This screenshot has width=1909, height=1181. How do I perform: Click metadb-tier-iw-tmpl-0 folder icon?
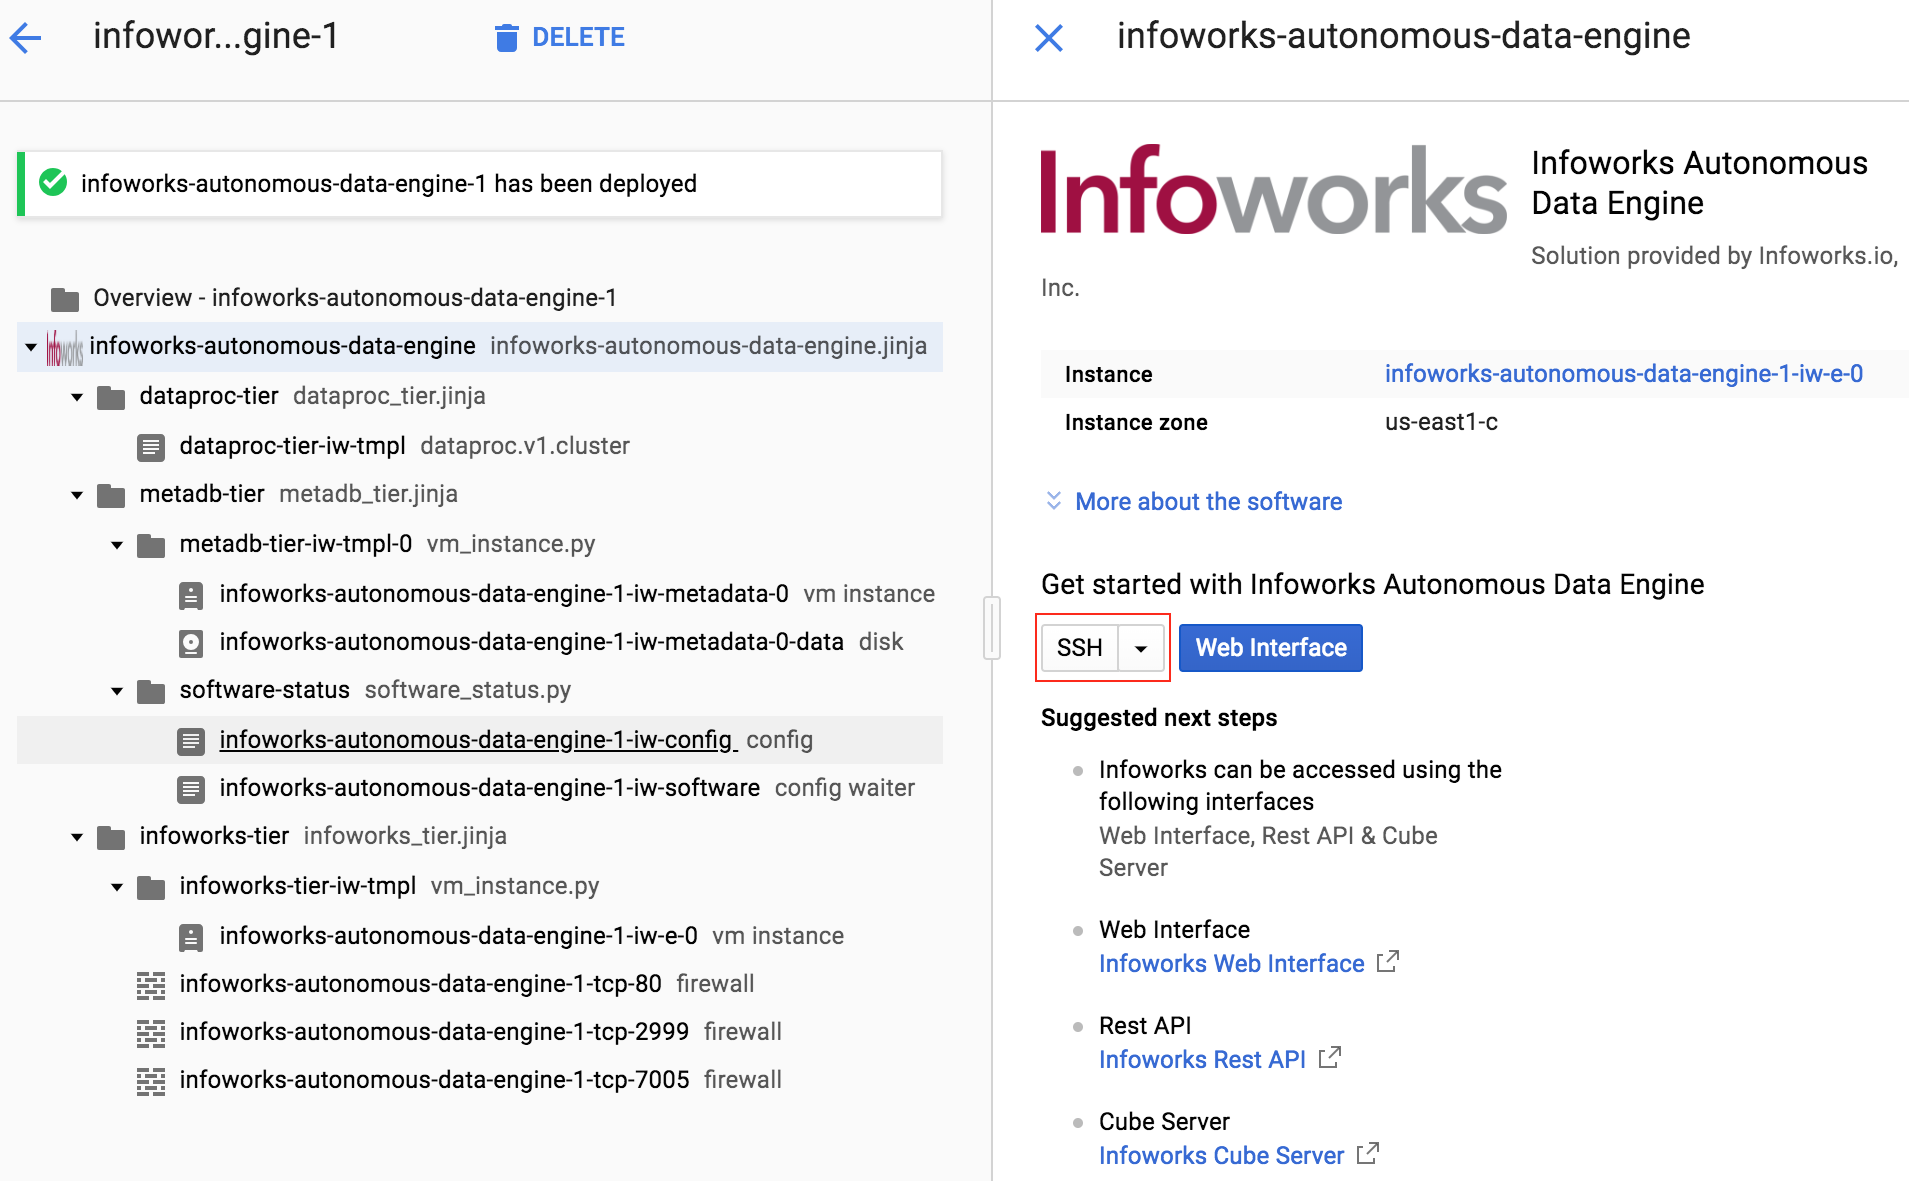coord(151,546)
